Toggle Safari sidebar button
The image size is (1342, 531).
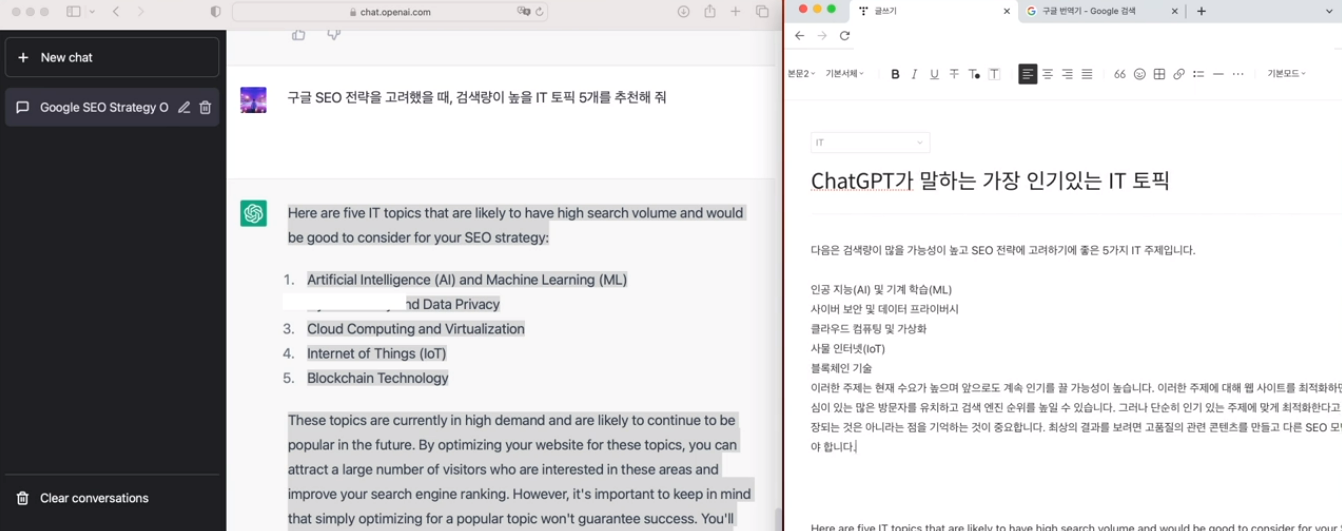pos(73,12)
